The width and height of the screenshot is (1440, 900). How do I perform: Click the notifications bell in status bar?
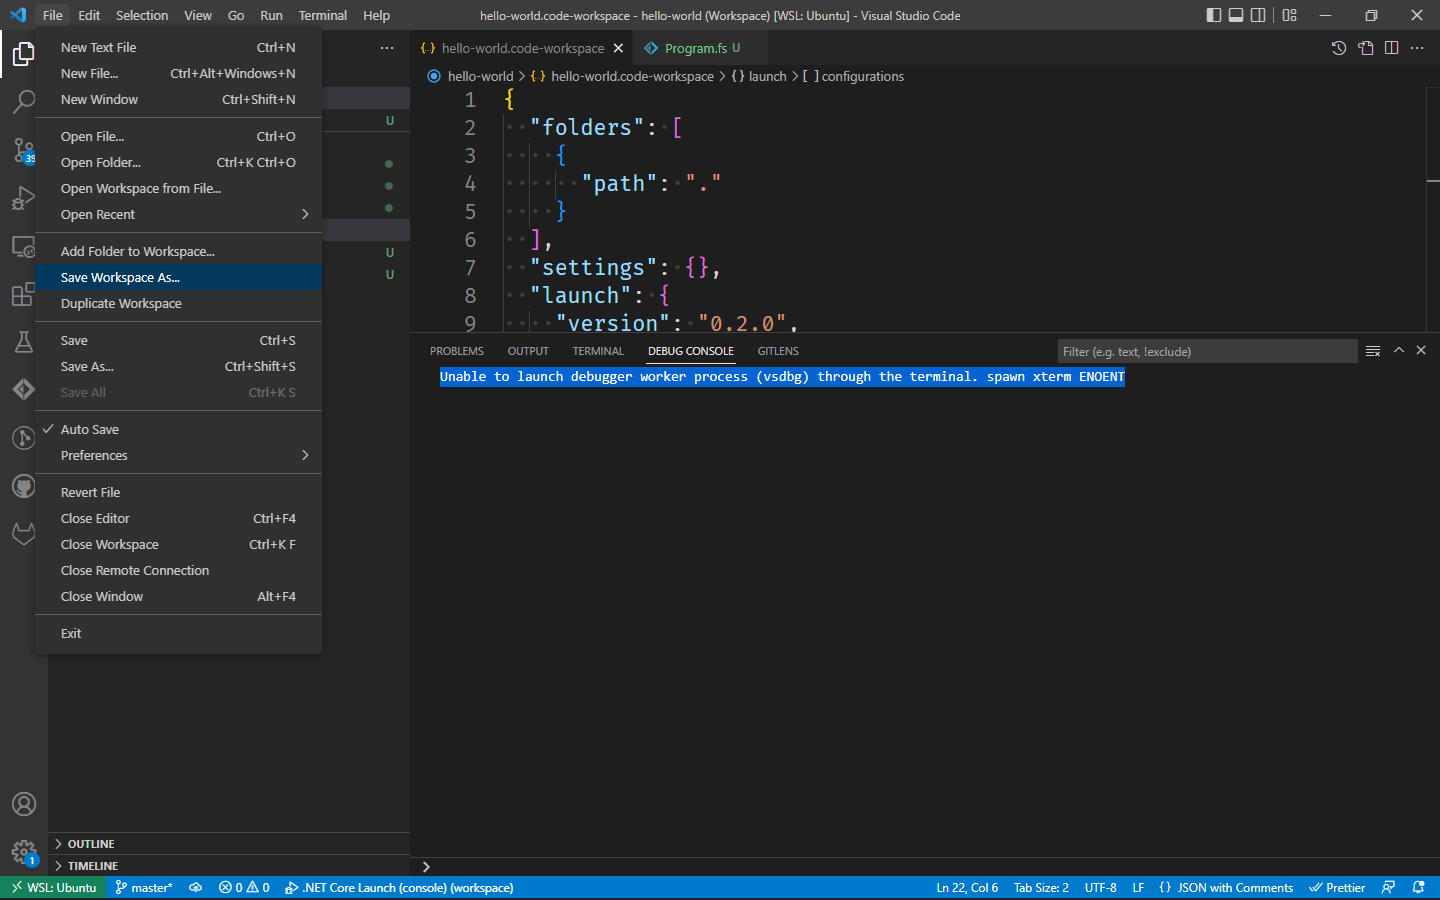coord(1418,887)
